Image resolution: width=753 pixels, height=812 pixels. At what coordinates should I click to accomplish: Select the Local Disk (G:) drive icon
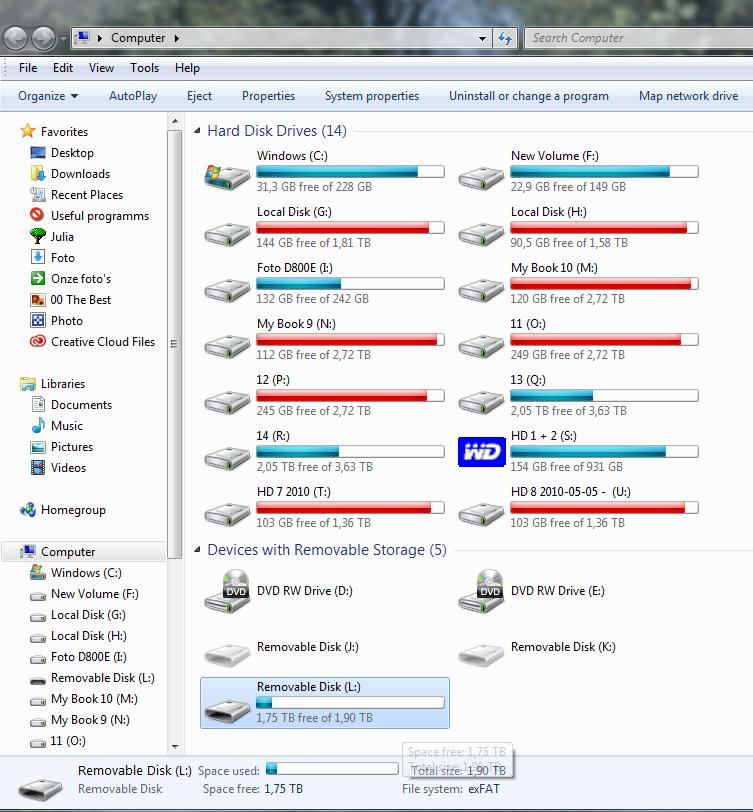(227, 234)
